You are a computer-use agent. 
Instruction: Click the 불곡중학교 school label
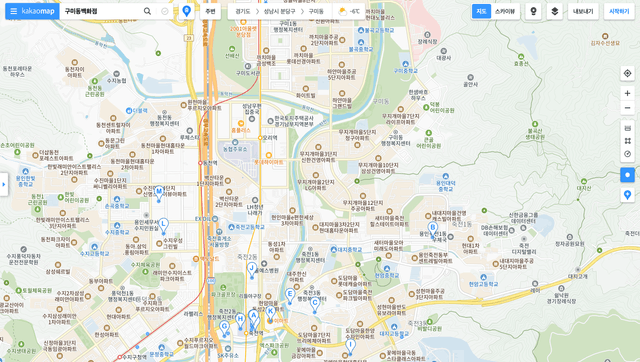[x=361, y=49]
